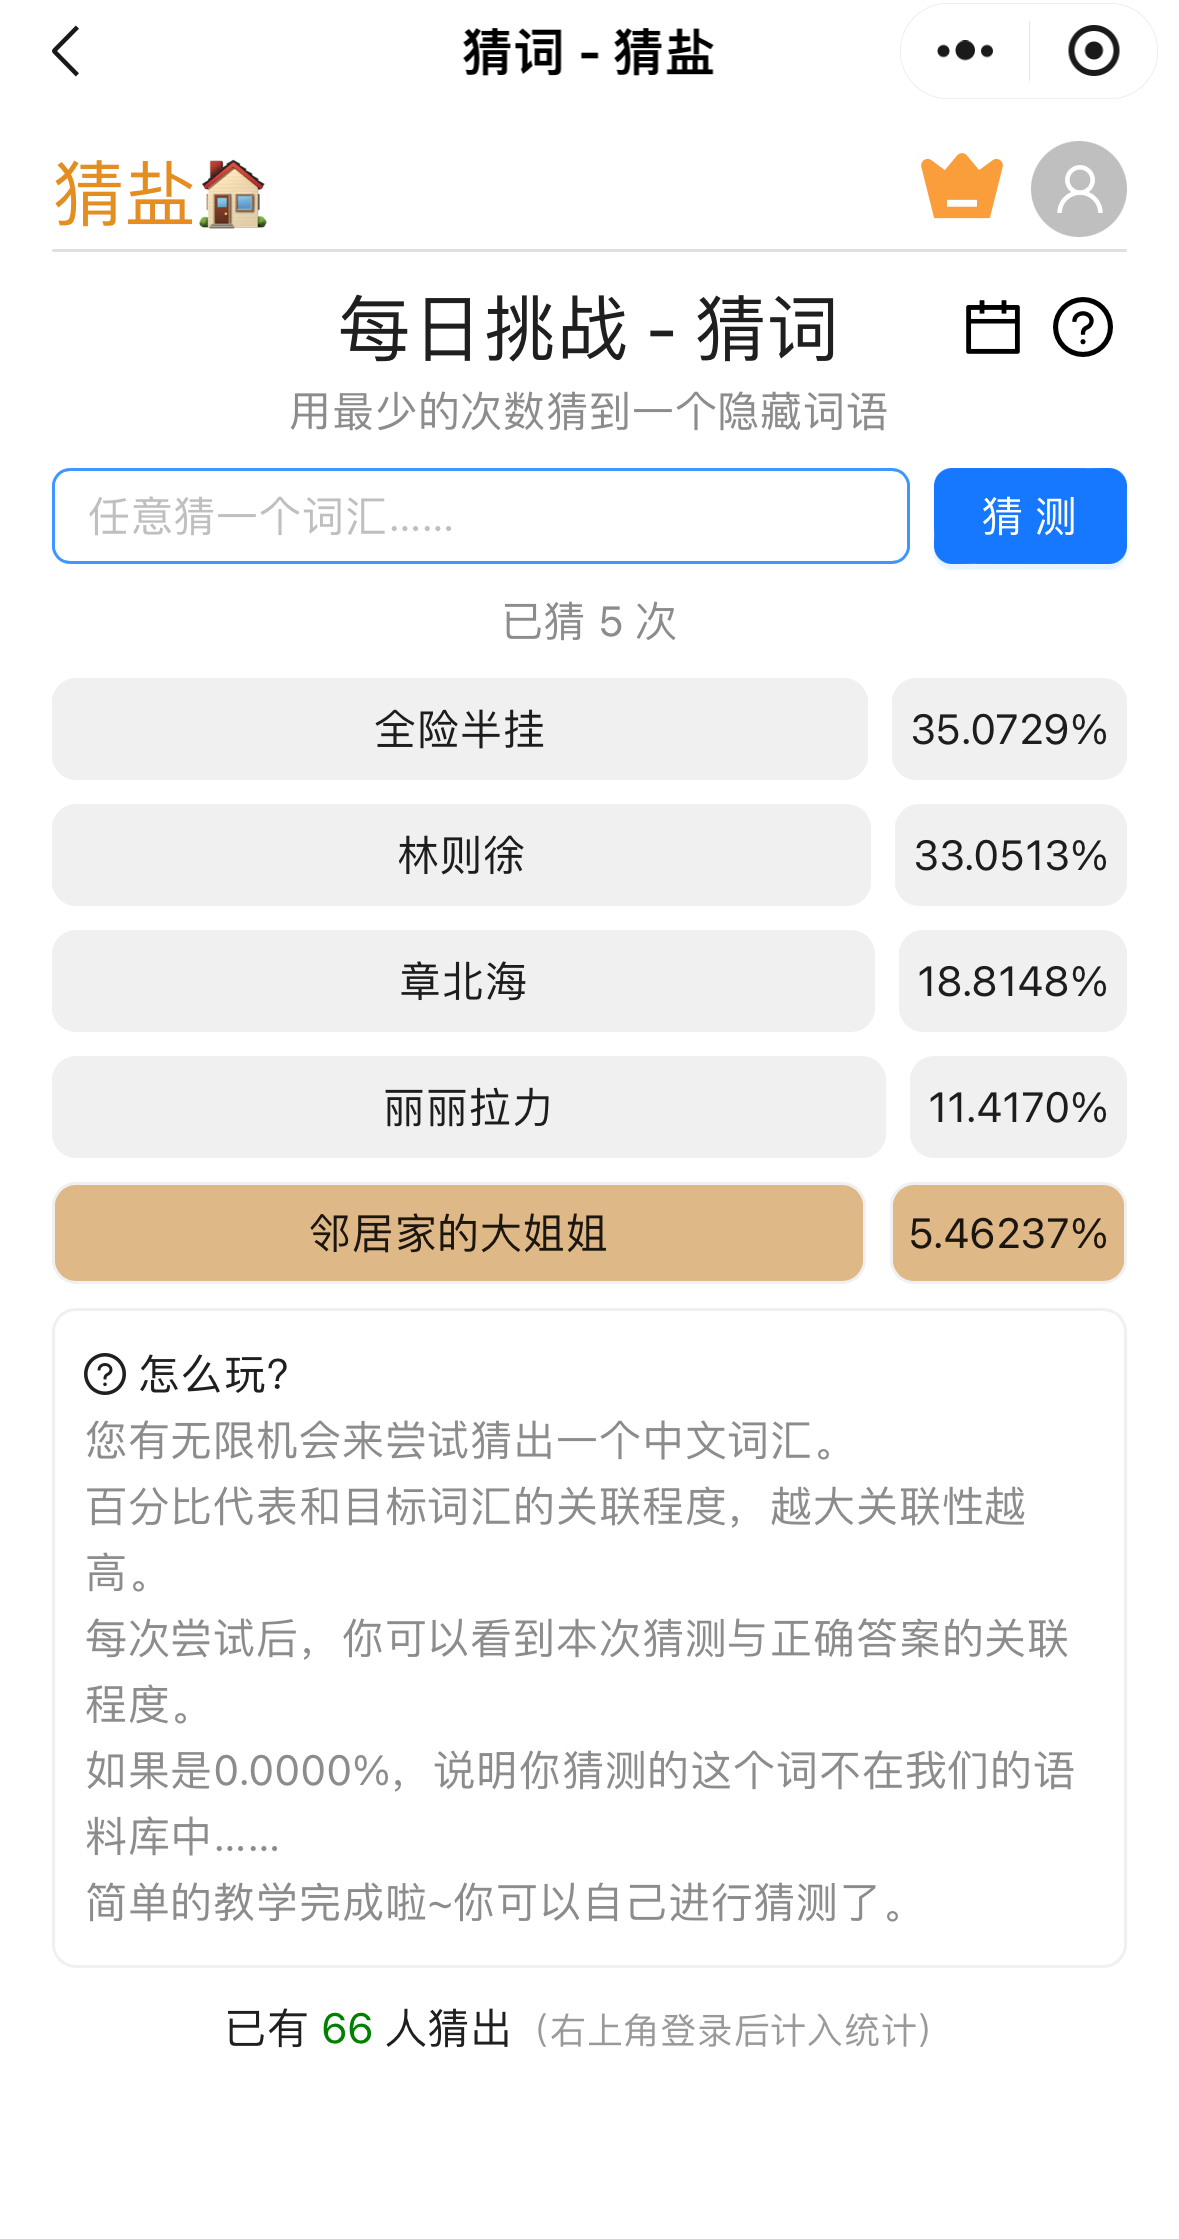Tap the circular close target icon

coord(1093,51)
